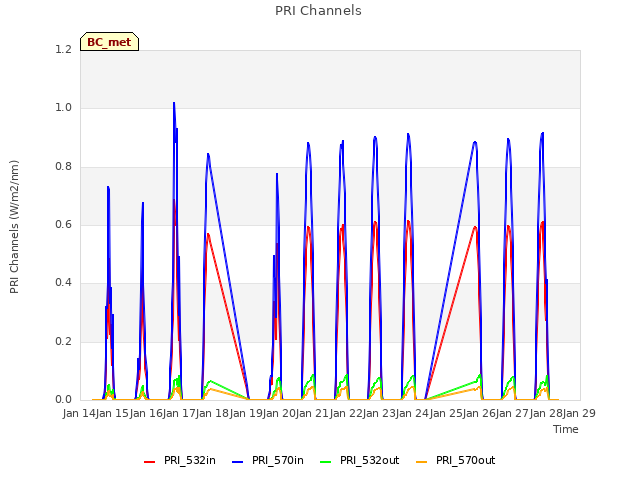Click the 0.6 y-axis tick label

(63, 224)
